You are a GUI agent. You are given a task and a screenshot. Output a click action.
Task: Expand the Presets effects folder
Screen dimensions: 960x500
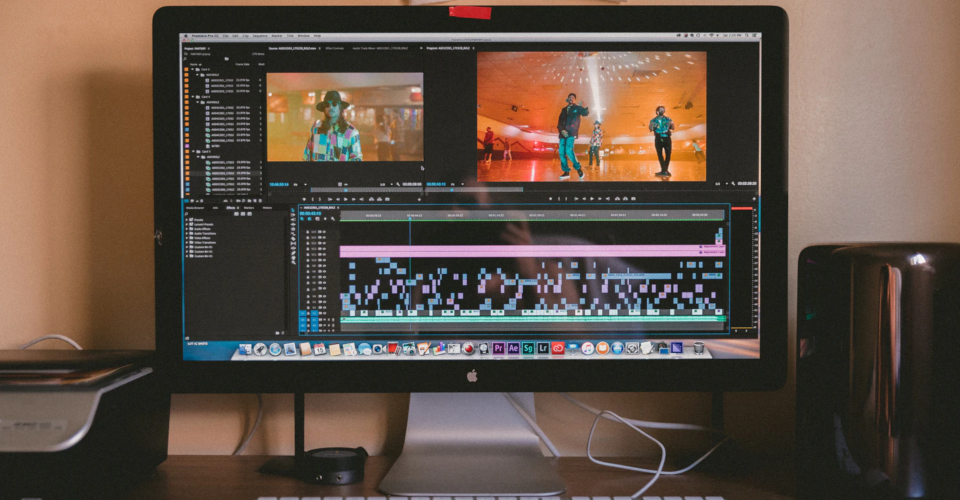coord(187,220)
